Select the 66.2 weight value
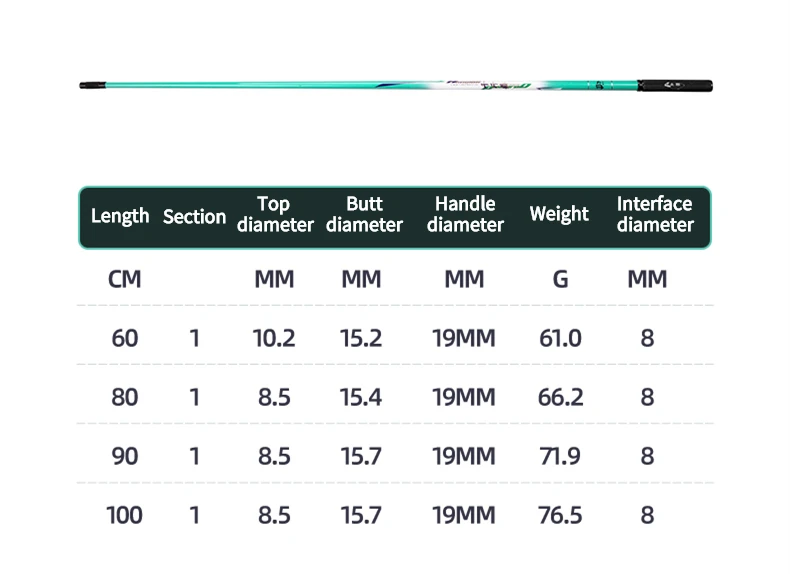This screenshot has width=790, height=574. click(560, 398)
